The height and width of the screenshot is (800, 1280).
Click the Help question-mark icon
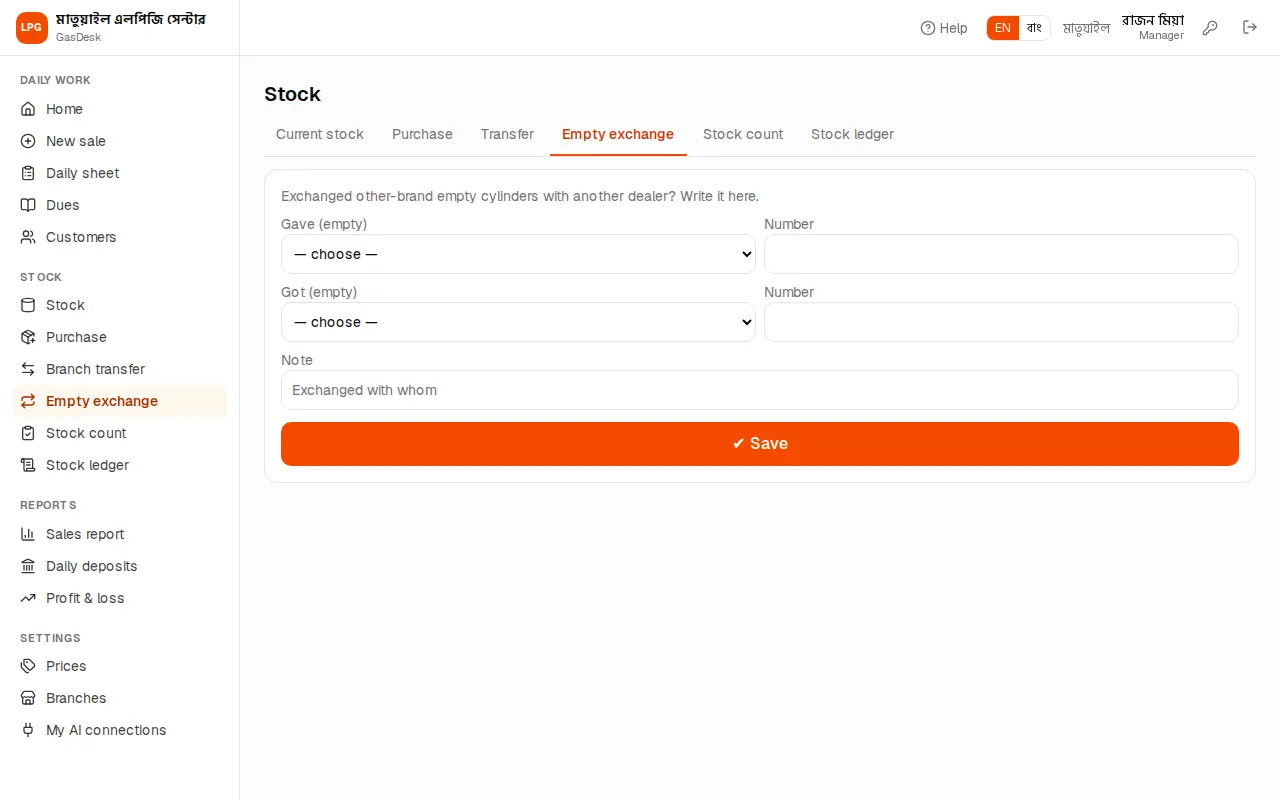(x=928, y=28)
